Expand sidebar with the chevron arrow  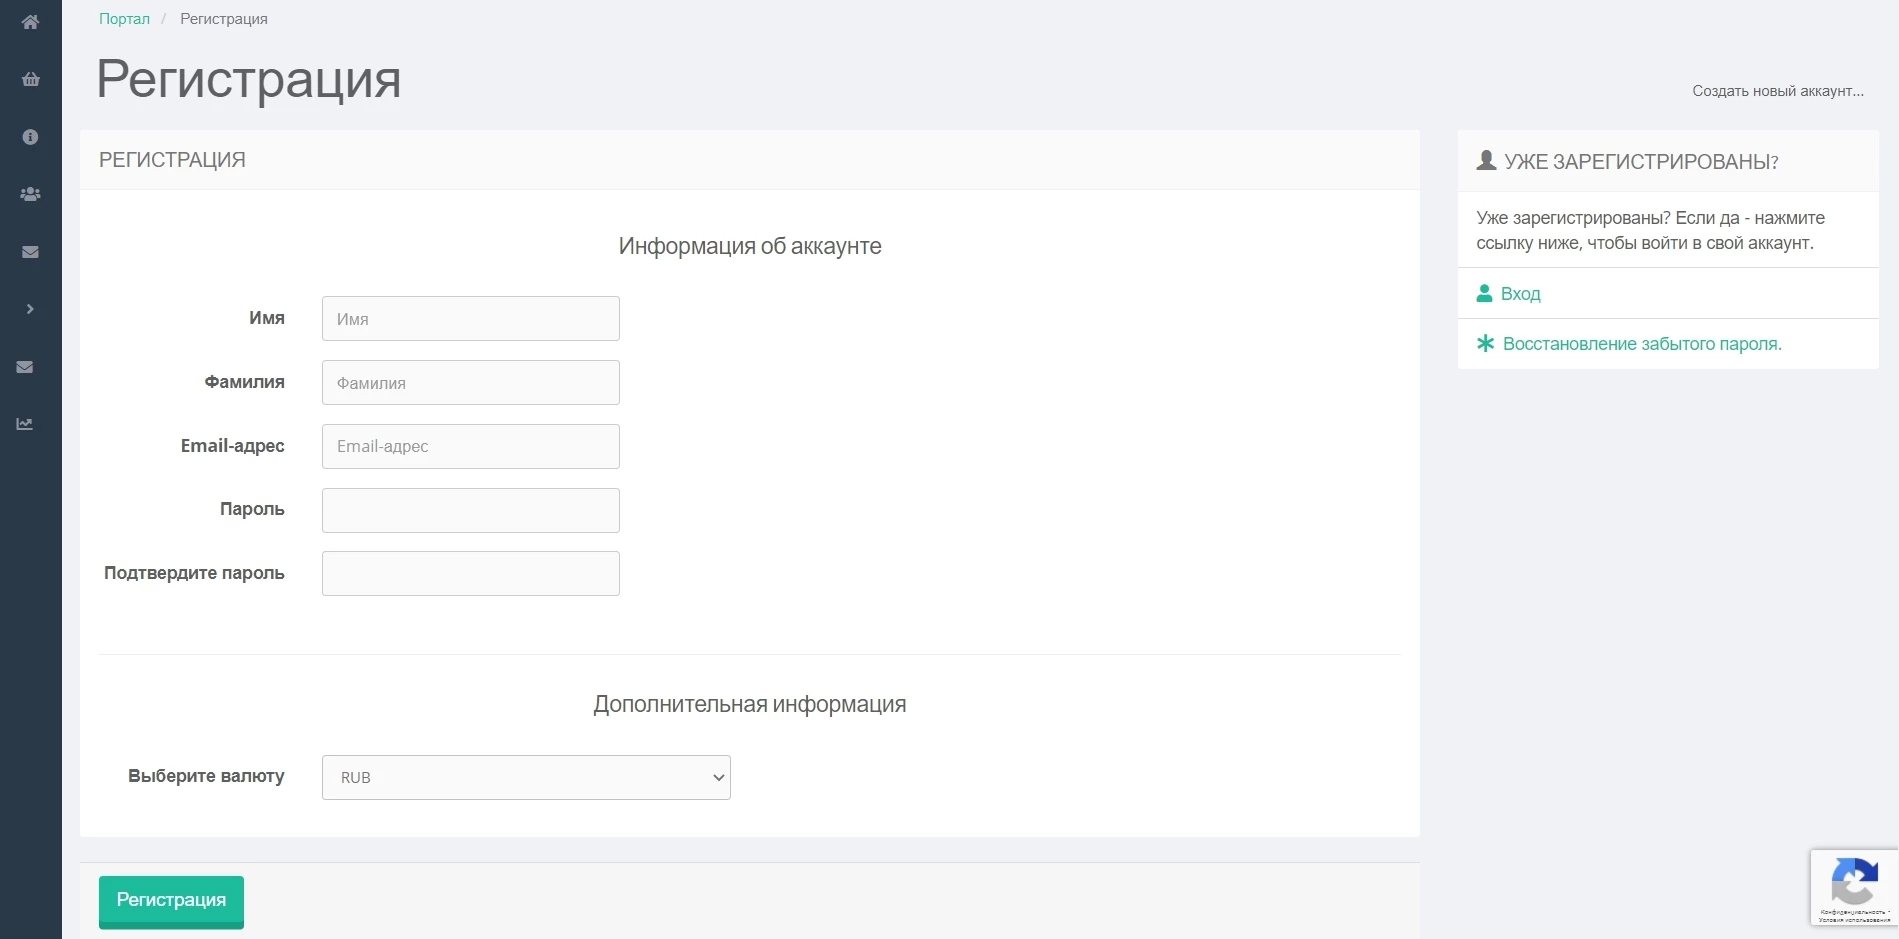31,309
